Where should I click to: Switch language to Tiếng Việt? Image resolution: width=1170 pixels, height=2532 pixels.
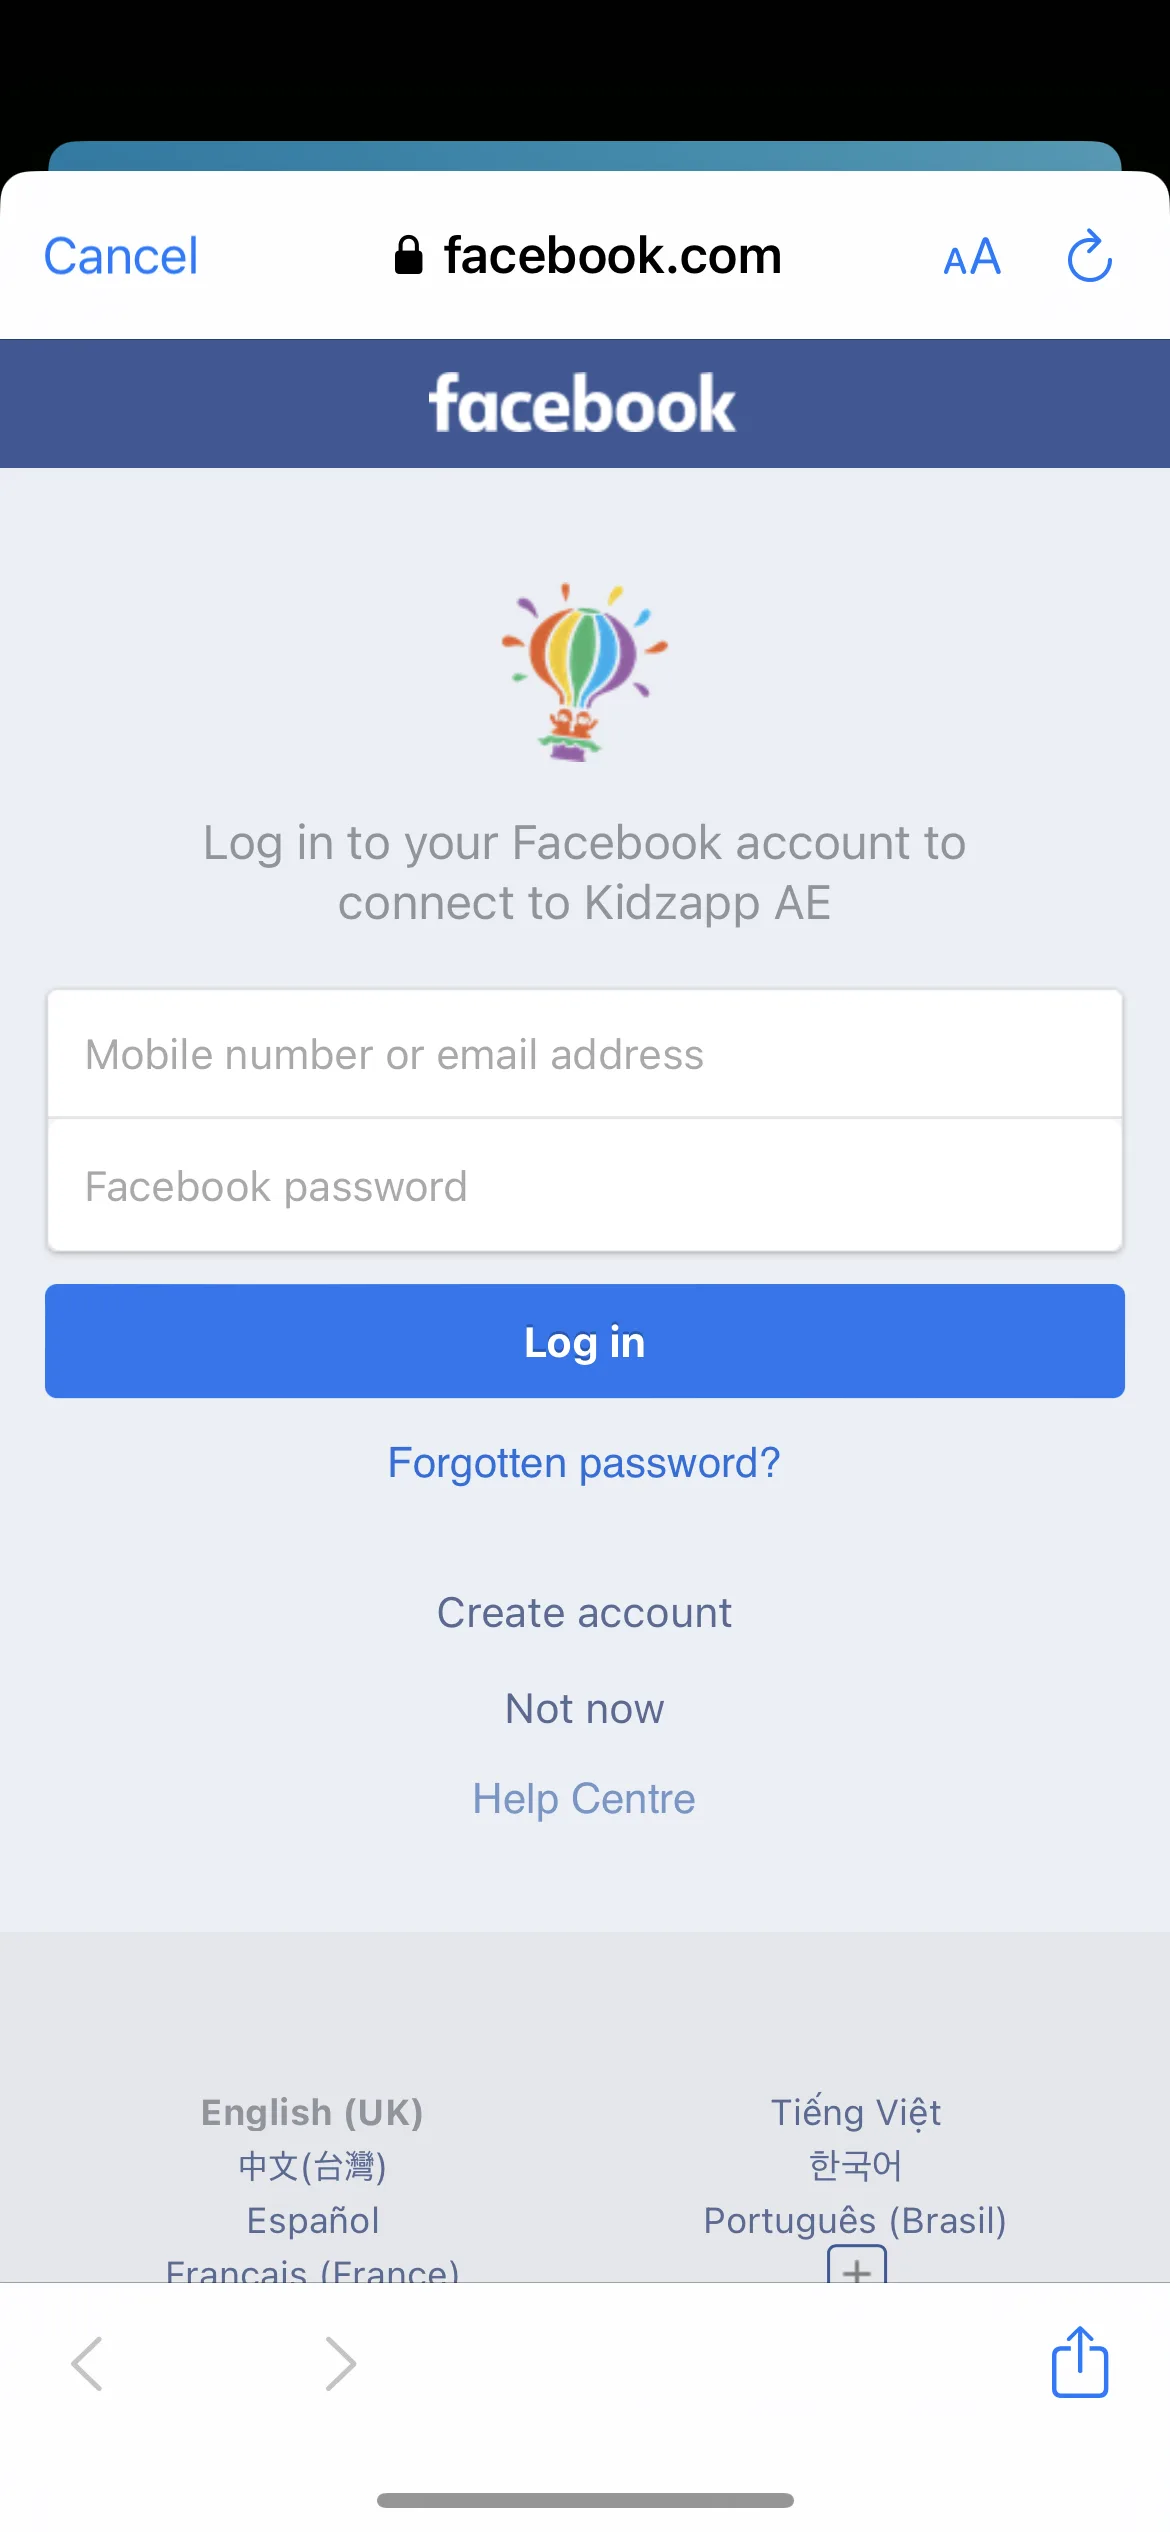pos(856,2112)
